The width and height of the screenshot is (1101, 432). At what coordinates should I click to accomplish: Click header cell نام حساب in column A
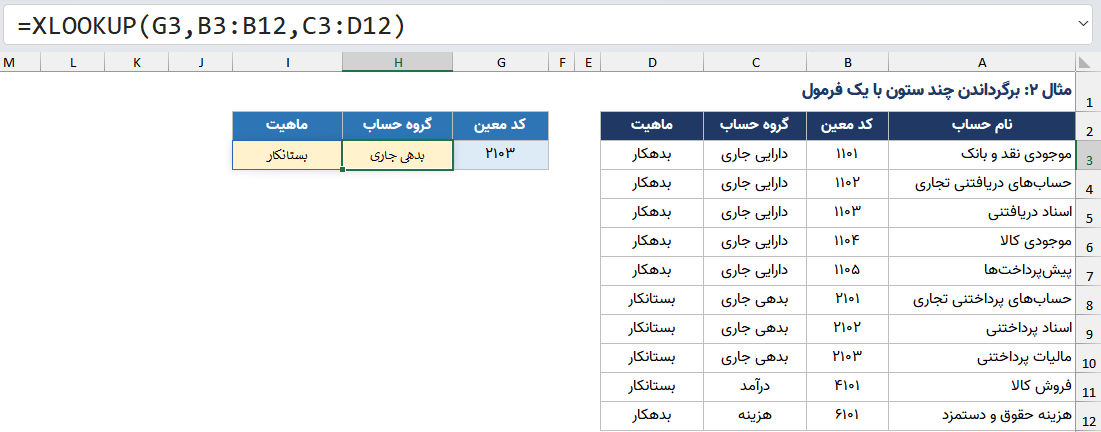click(x=982, y=126)
